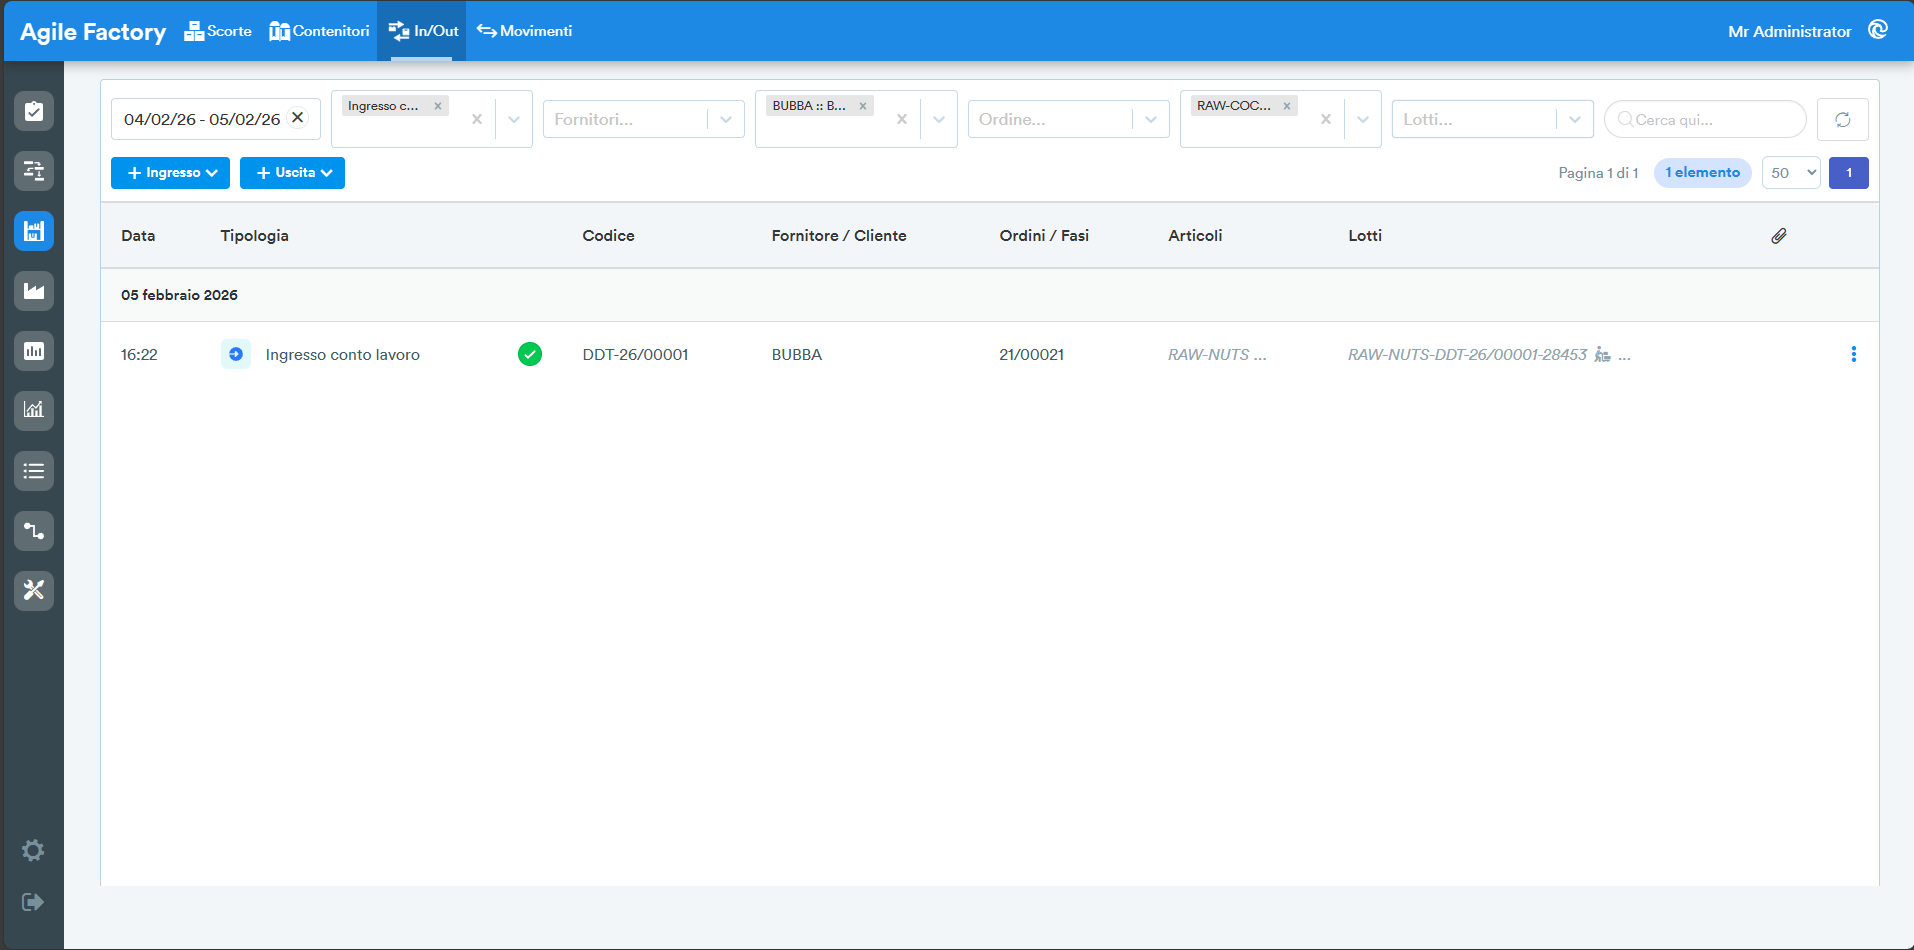The height and width of the screenshot is (950, 1914).
Task: Open the Ingresso add dropdown button
Action: (x=170, y=173)
